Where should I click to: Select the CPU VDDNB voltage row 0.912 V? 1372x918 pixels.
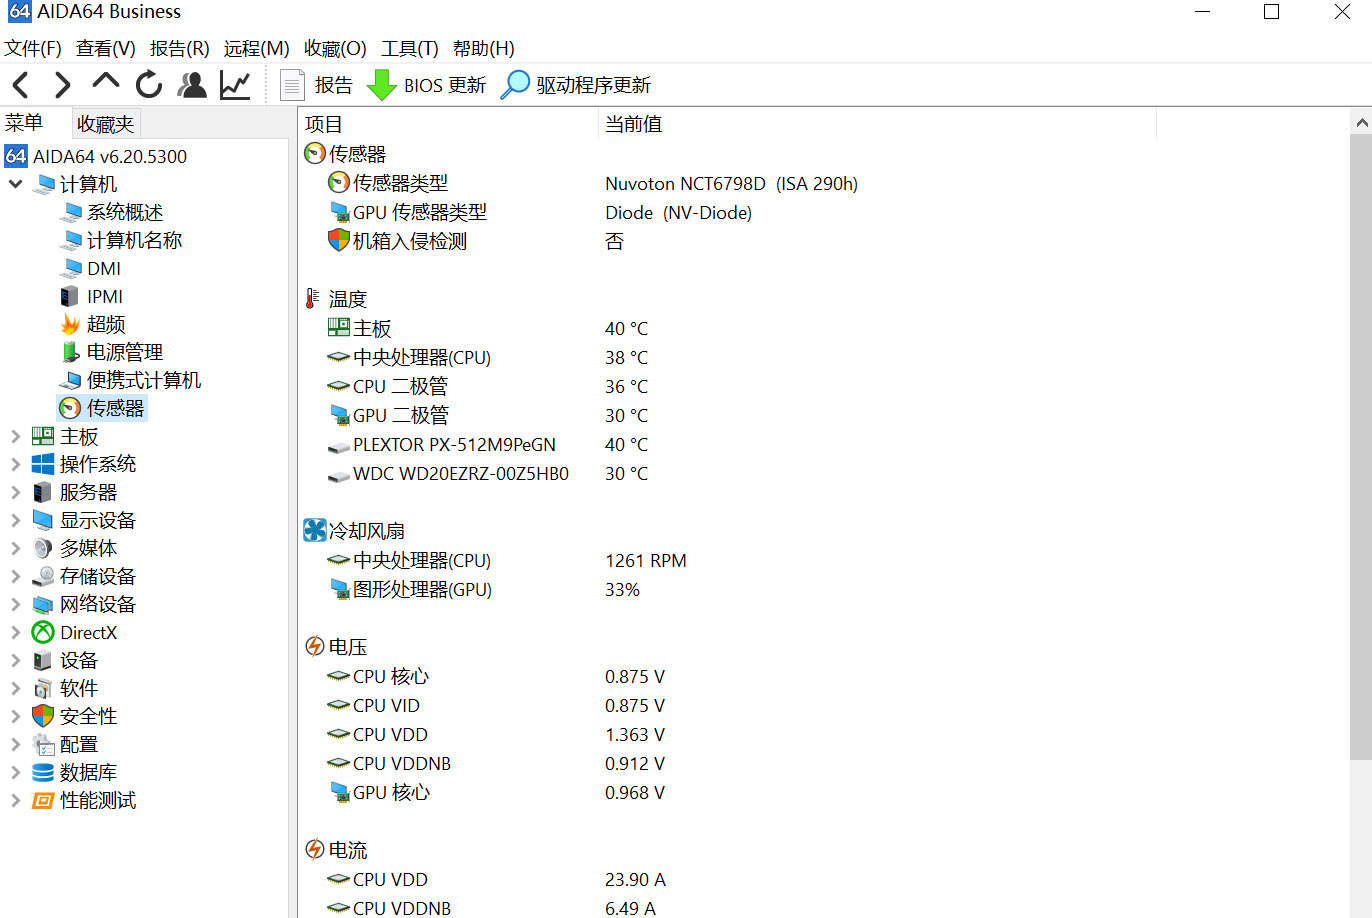(x=496, y=763)
